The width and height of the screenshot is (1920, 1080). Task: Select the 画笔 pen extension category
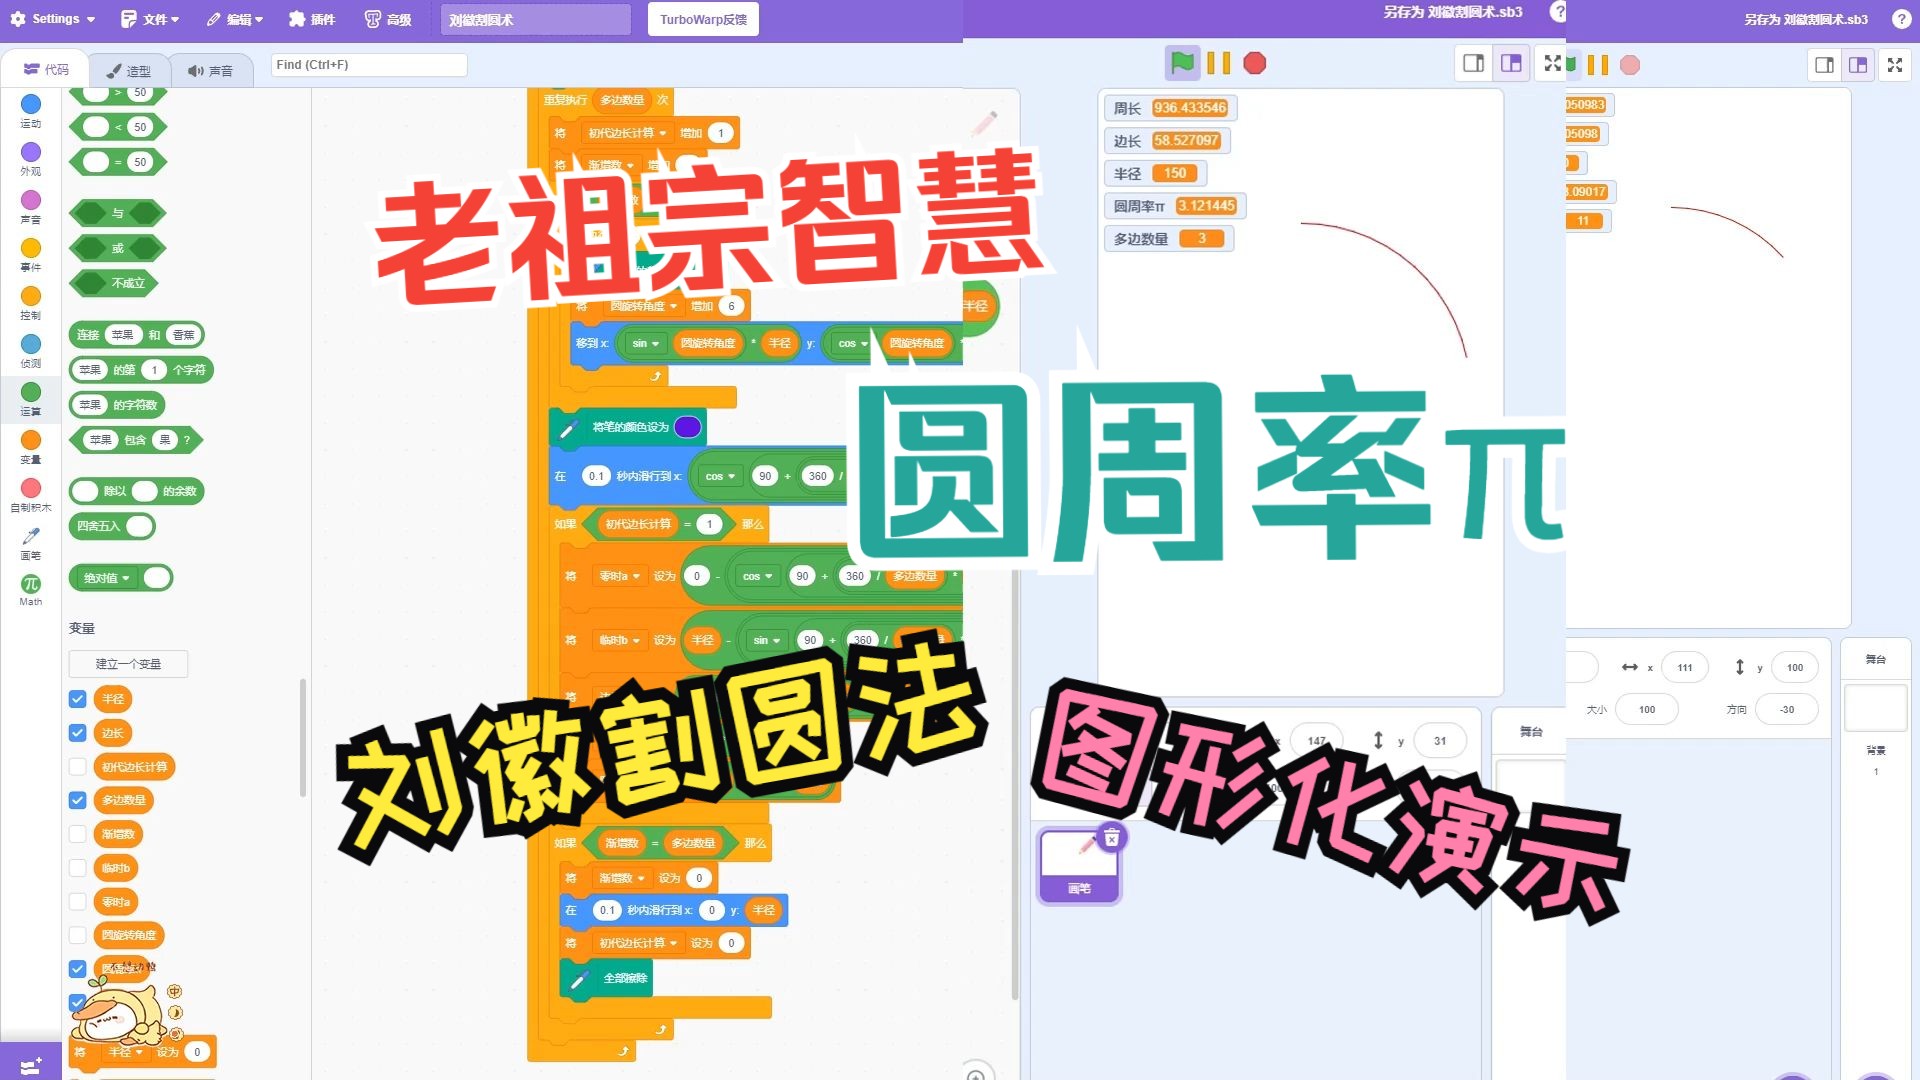pos(31,543)
